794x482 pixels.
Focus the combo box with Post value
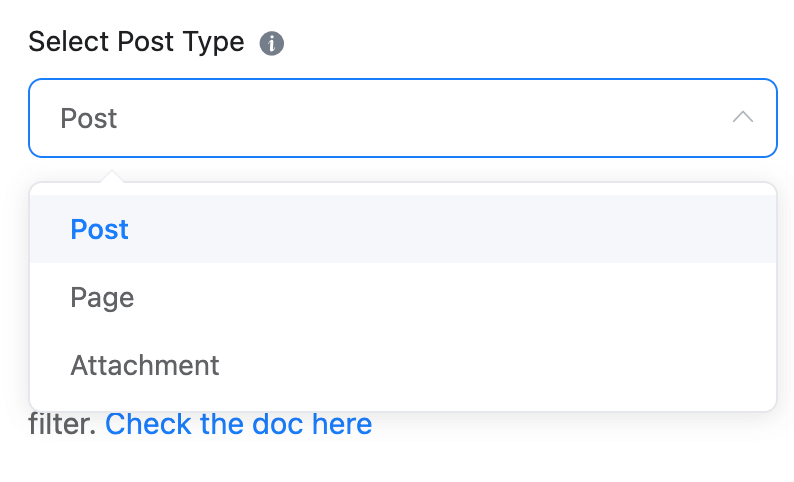tap(380, 118)
